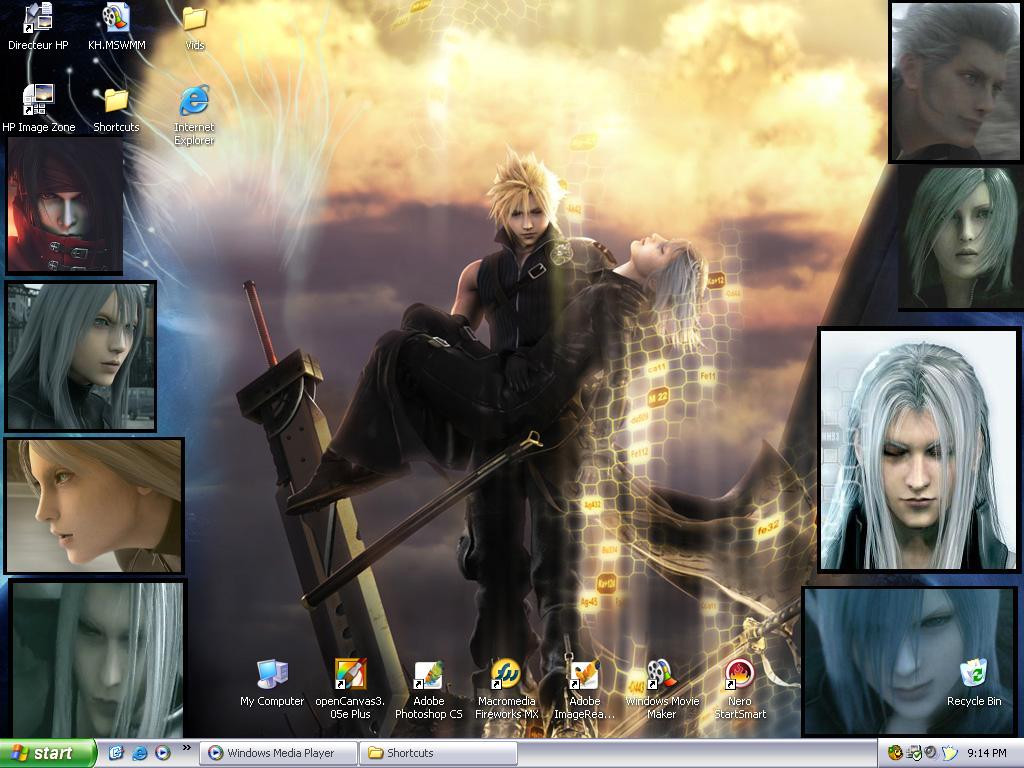Select the Recycle Bin icon
The image size is (1024, 768).
974,683
